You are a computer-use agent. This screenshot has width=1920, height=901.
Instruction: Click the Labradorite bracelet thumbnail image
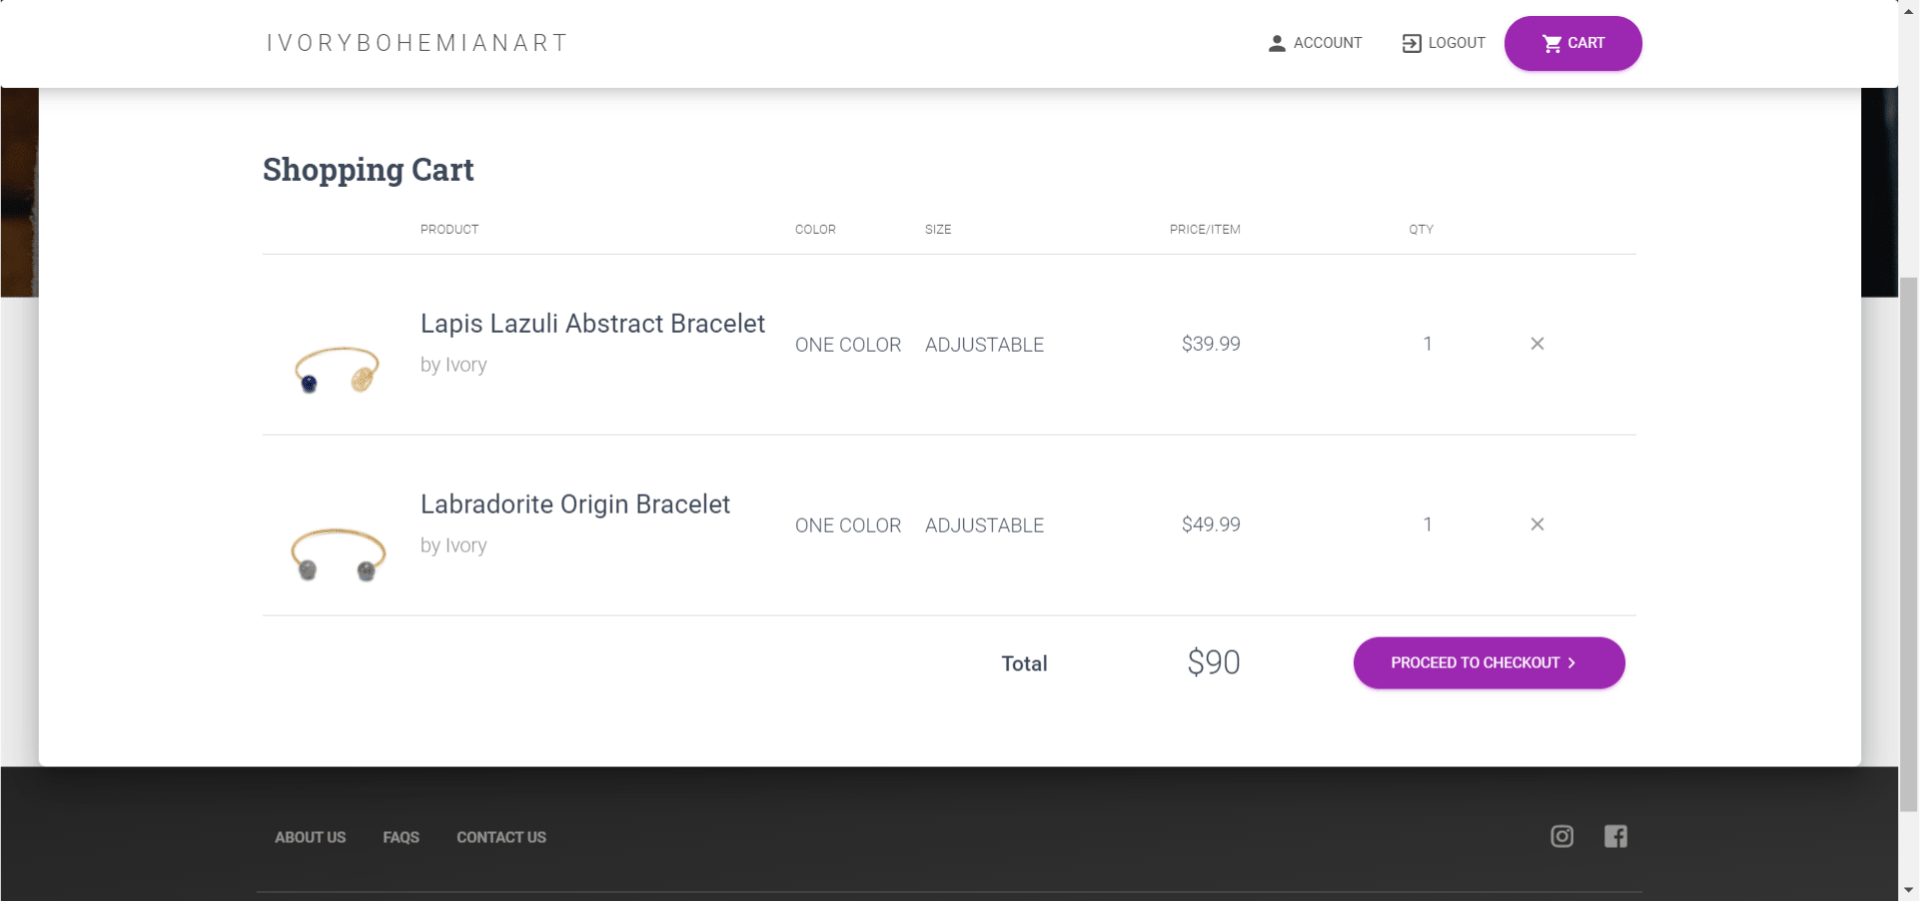pyautogui.click(x=338, y=554)
